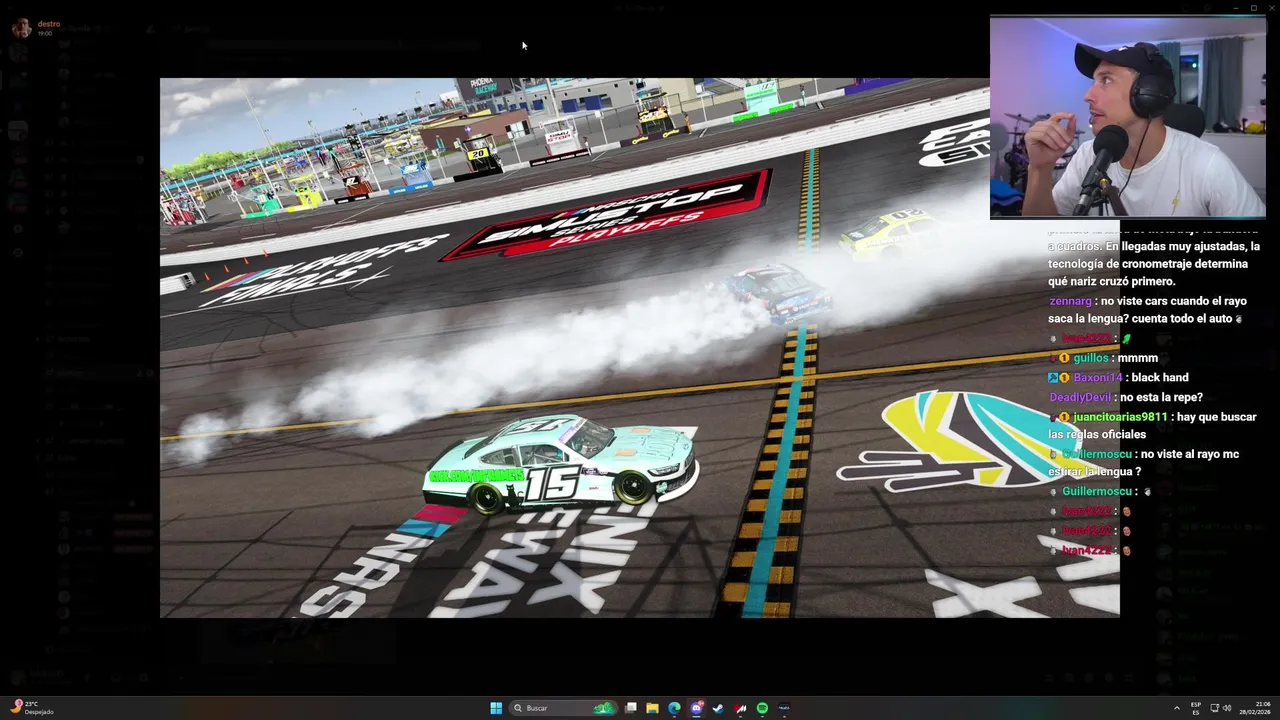Open network settings from the tray

[x=1215, y=708]
